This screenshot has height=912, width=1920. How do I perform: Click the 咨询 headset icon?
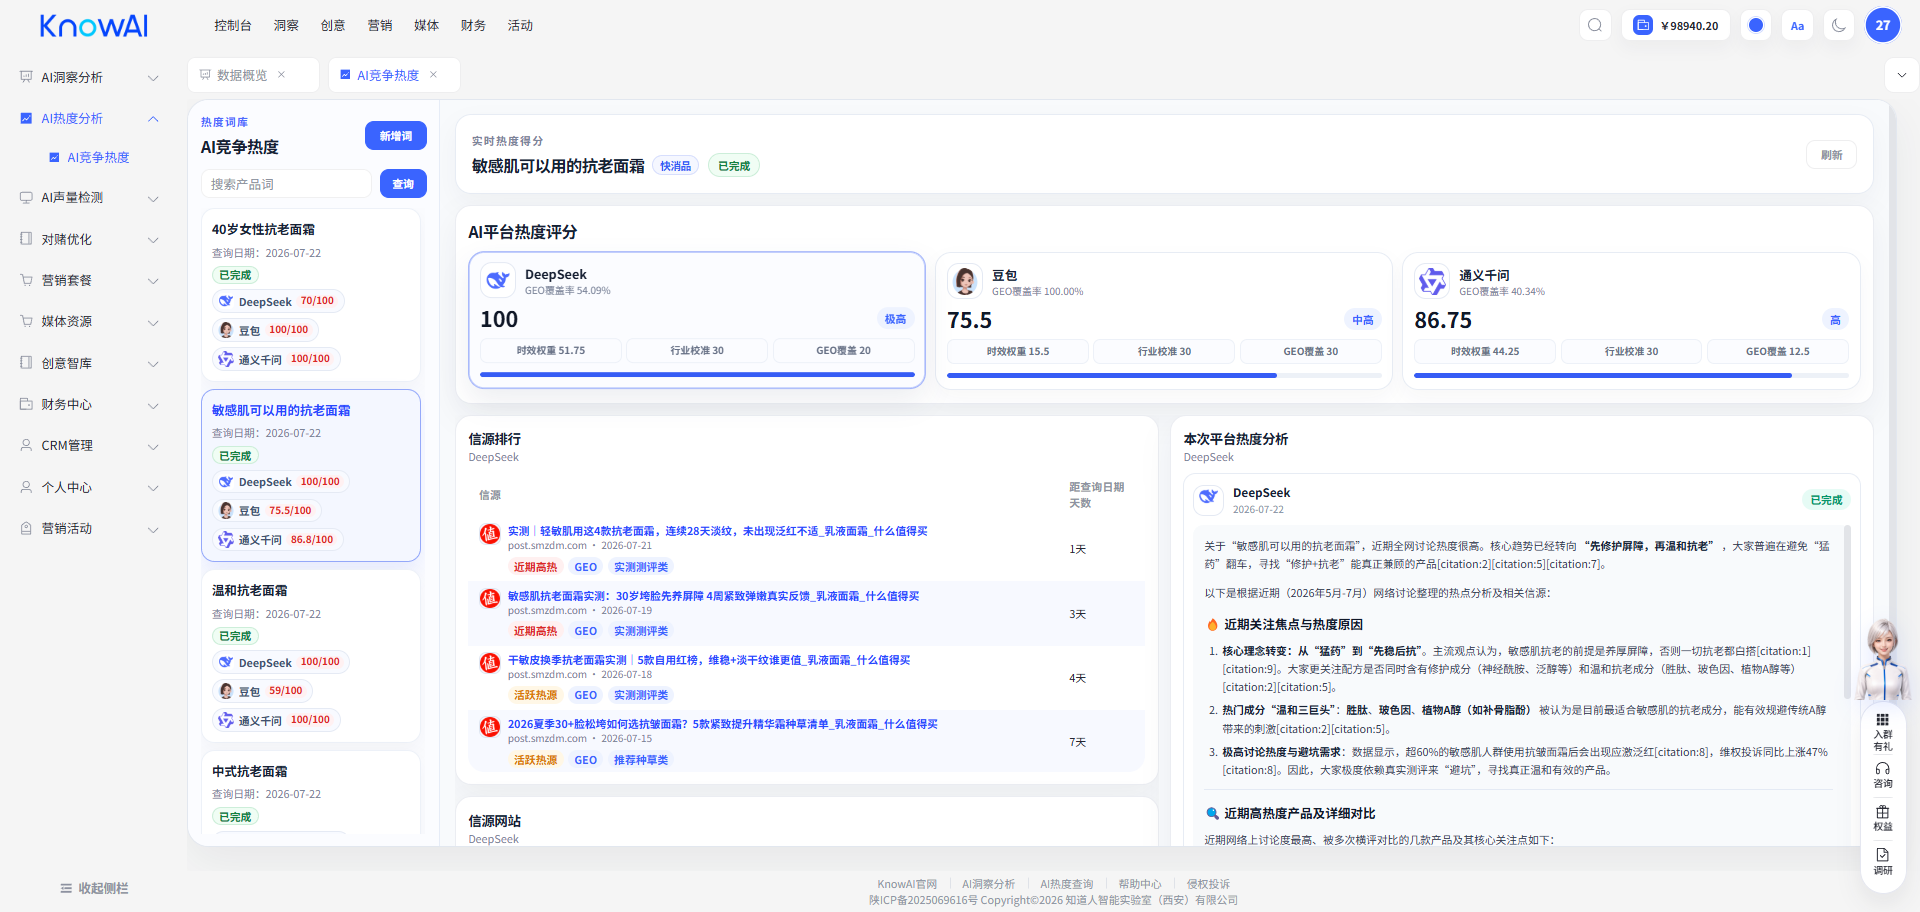[1883, 775]
